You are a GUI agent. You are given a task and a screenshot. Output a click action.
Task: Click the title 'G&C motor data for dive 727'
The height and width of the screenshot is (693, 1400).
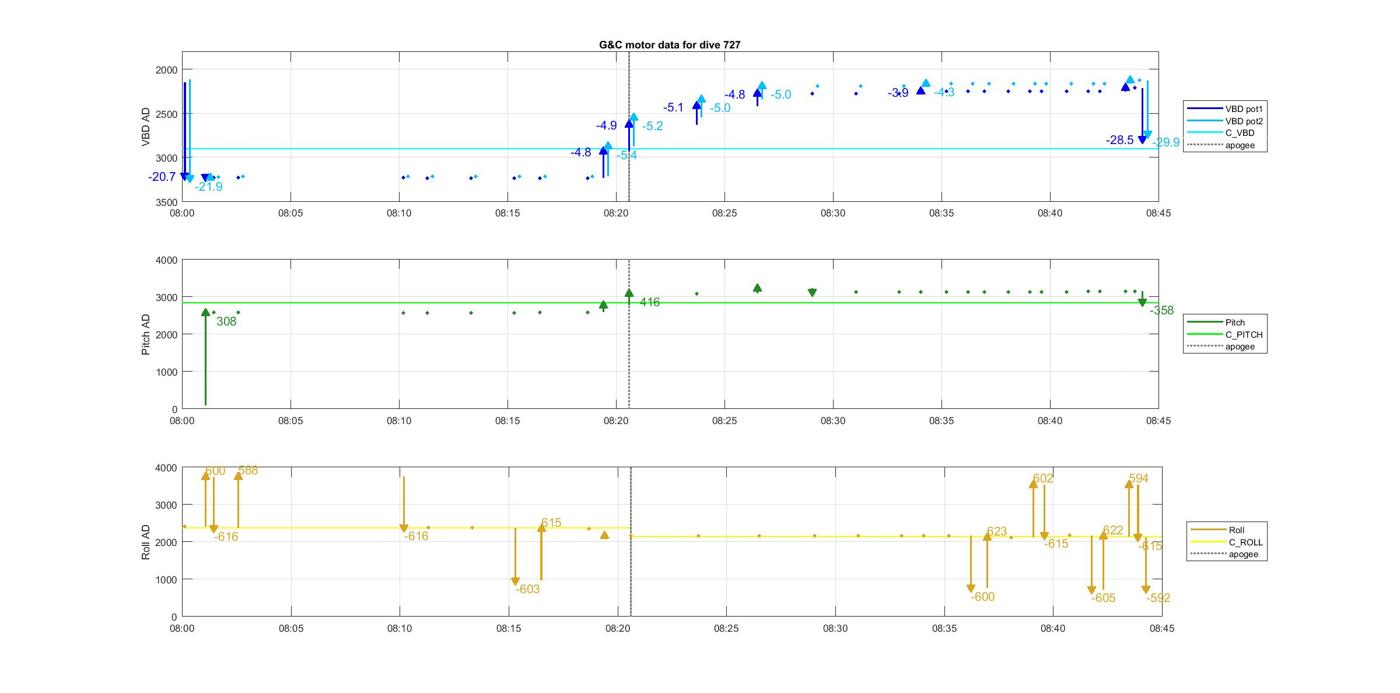pyautogui.click(x=670, y=45)
